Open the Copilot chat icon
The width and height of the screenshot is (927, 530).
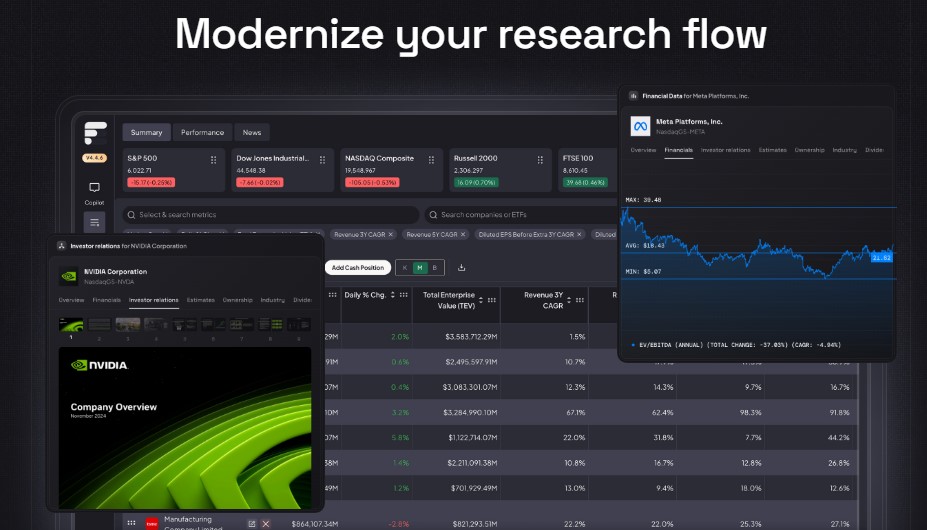(x=94, y=188)
